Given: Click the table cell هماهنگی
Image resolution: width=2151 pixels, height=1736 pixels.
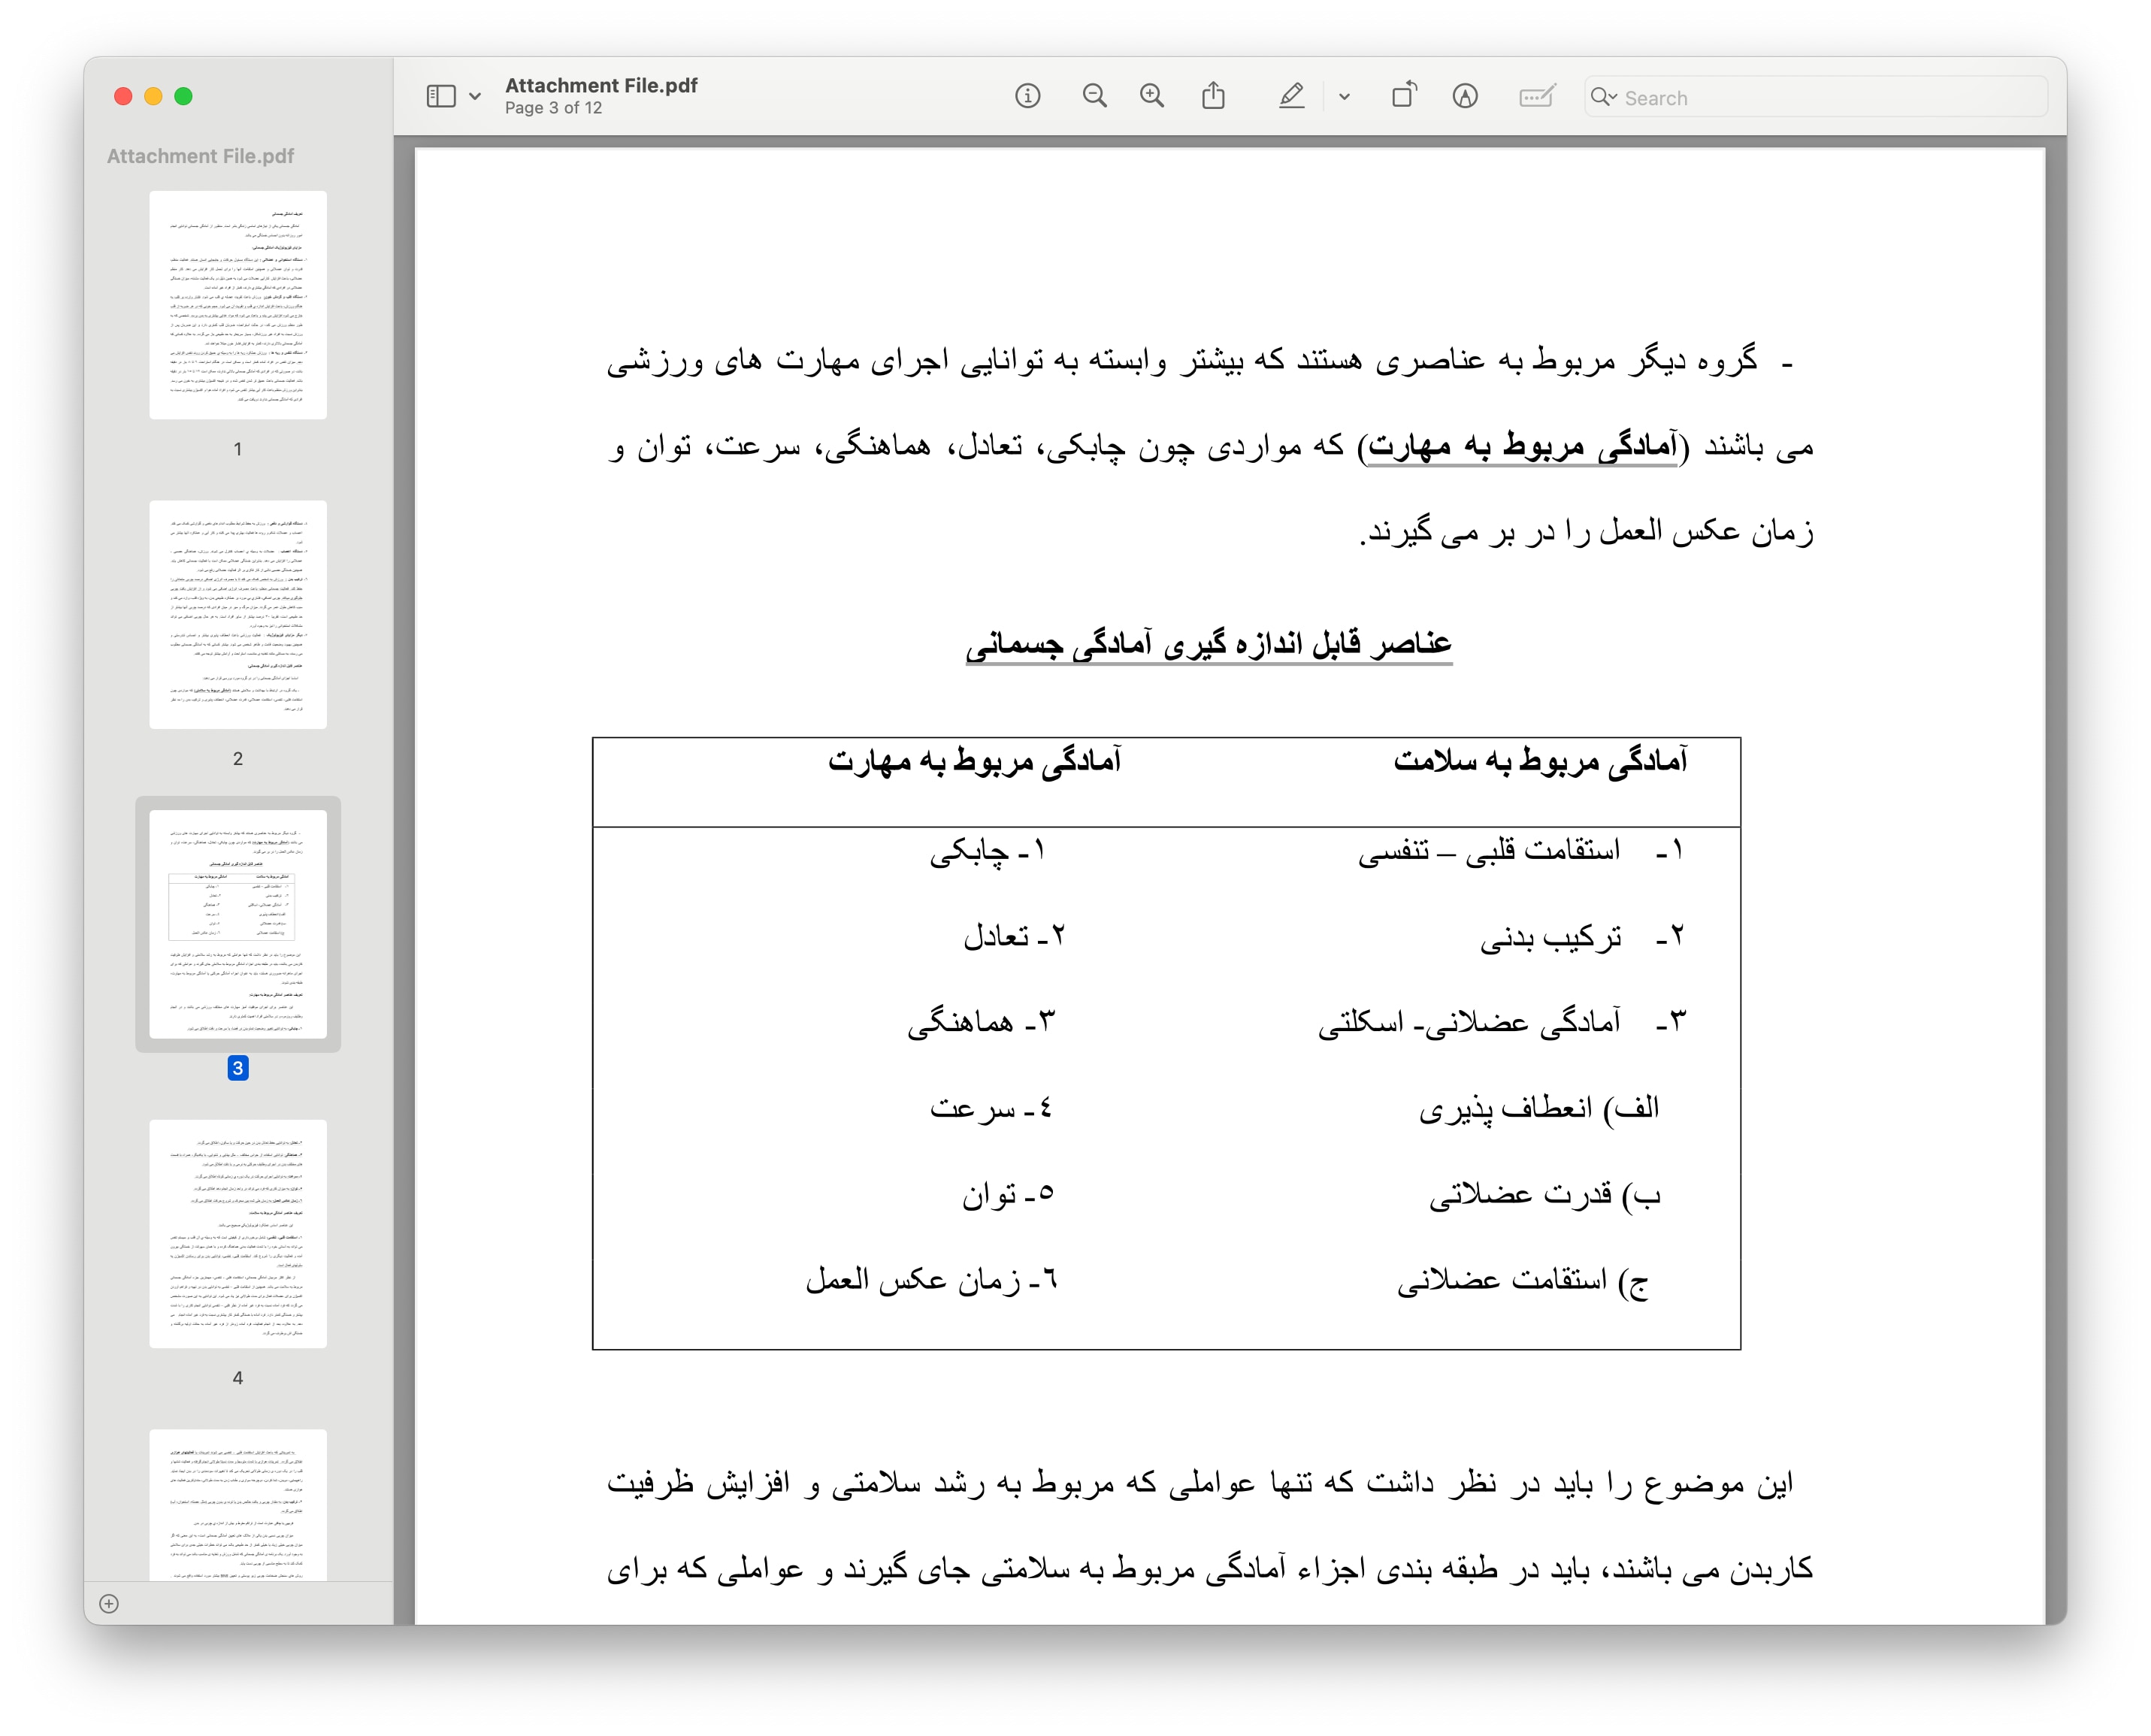Looking at the screenshot, I should [x=960, y=1022].
